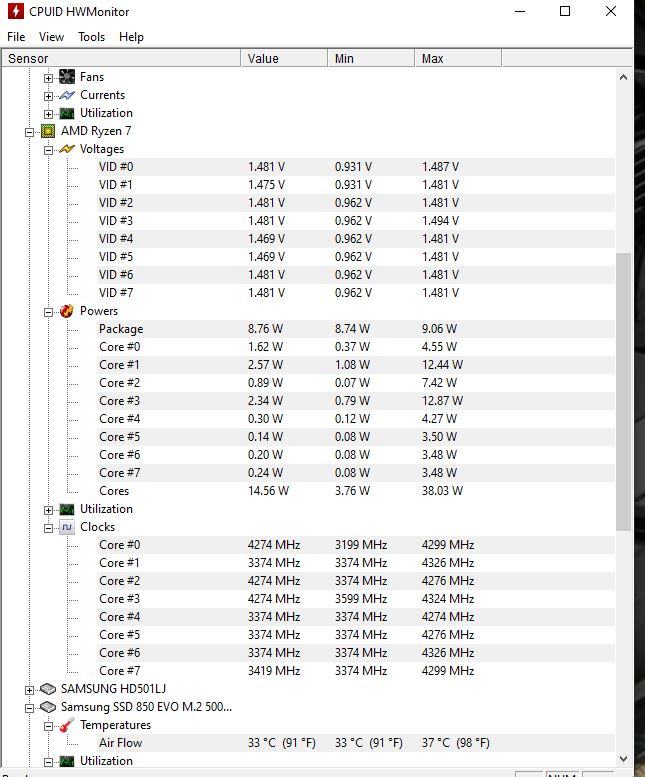The height and width of the screenshot is (777, 645).
Task: Open the Tools menu
Action: (91, 37)
